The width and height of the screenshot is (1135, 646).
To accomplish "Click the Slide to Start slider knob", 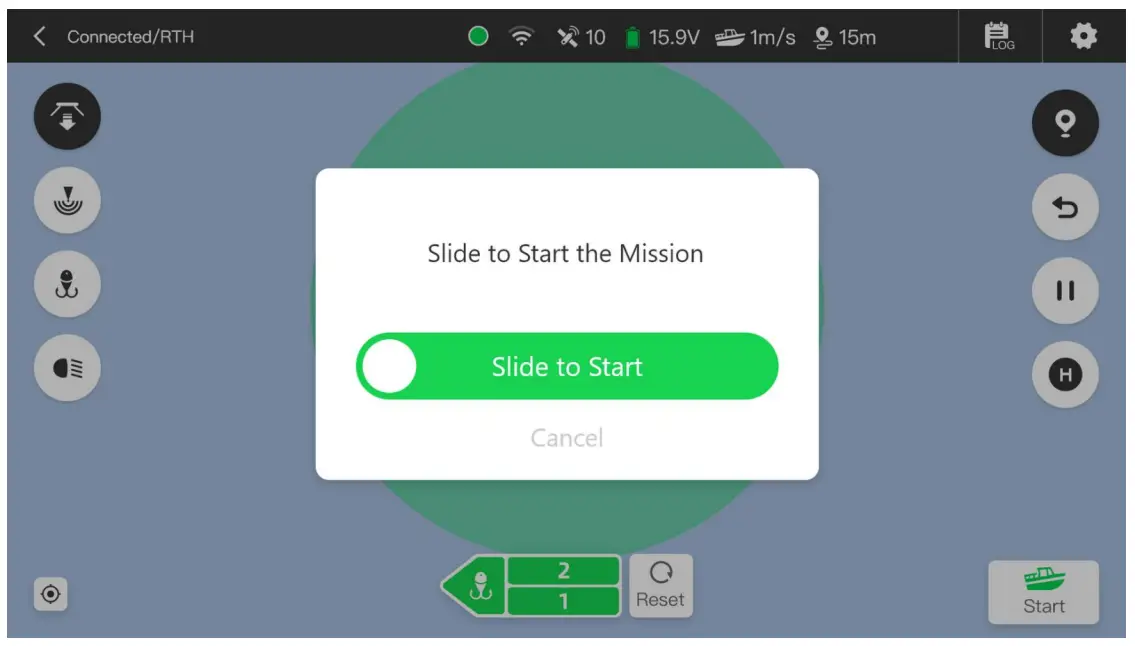I will (389, 366).
